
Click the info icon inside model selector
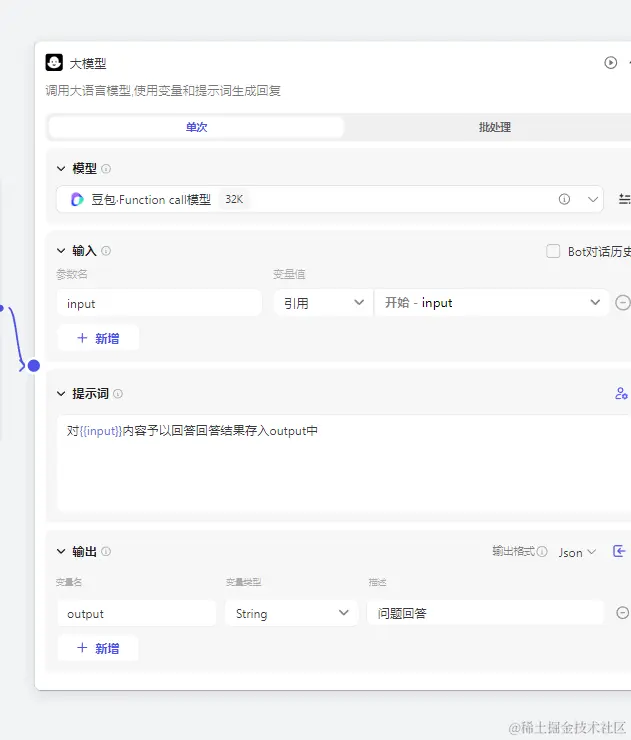[x=564, y=199]
